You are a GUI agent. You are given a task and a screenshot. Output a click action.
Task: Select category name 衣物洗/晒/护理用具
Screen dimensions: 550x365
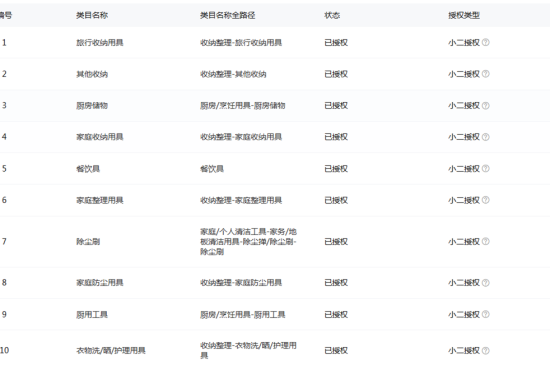111,350
